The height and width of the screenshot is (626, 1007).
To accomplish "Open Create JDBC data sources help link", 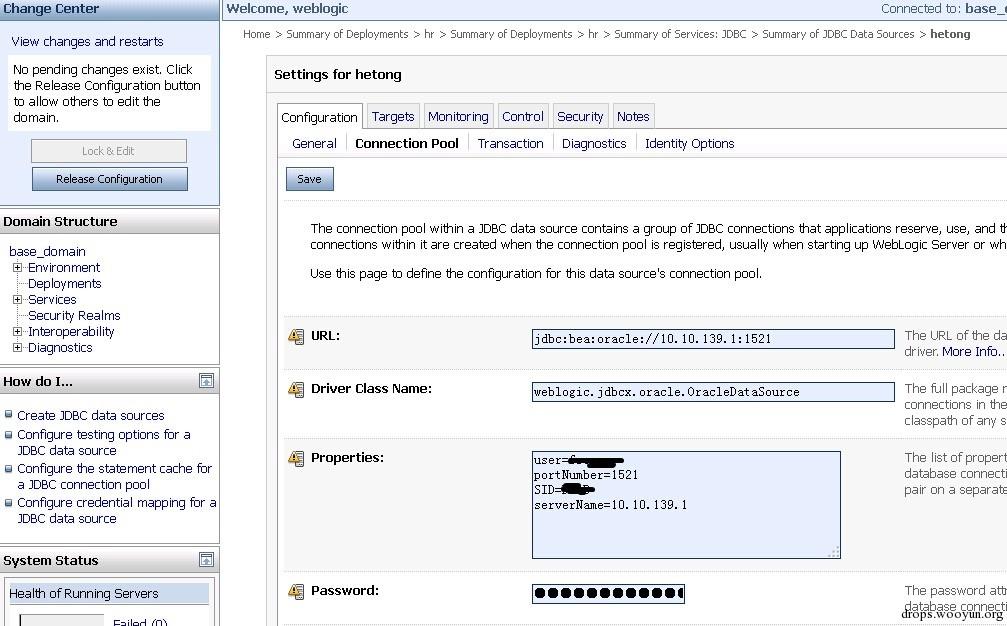I will [x=90, y=415].
